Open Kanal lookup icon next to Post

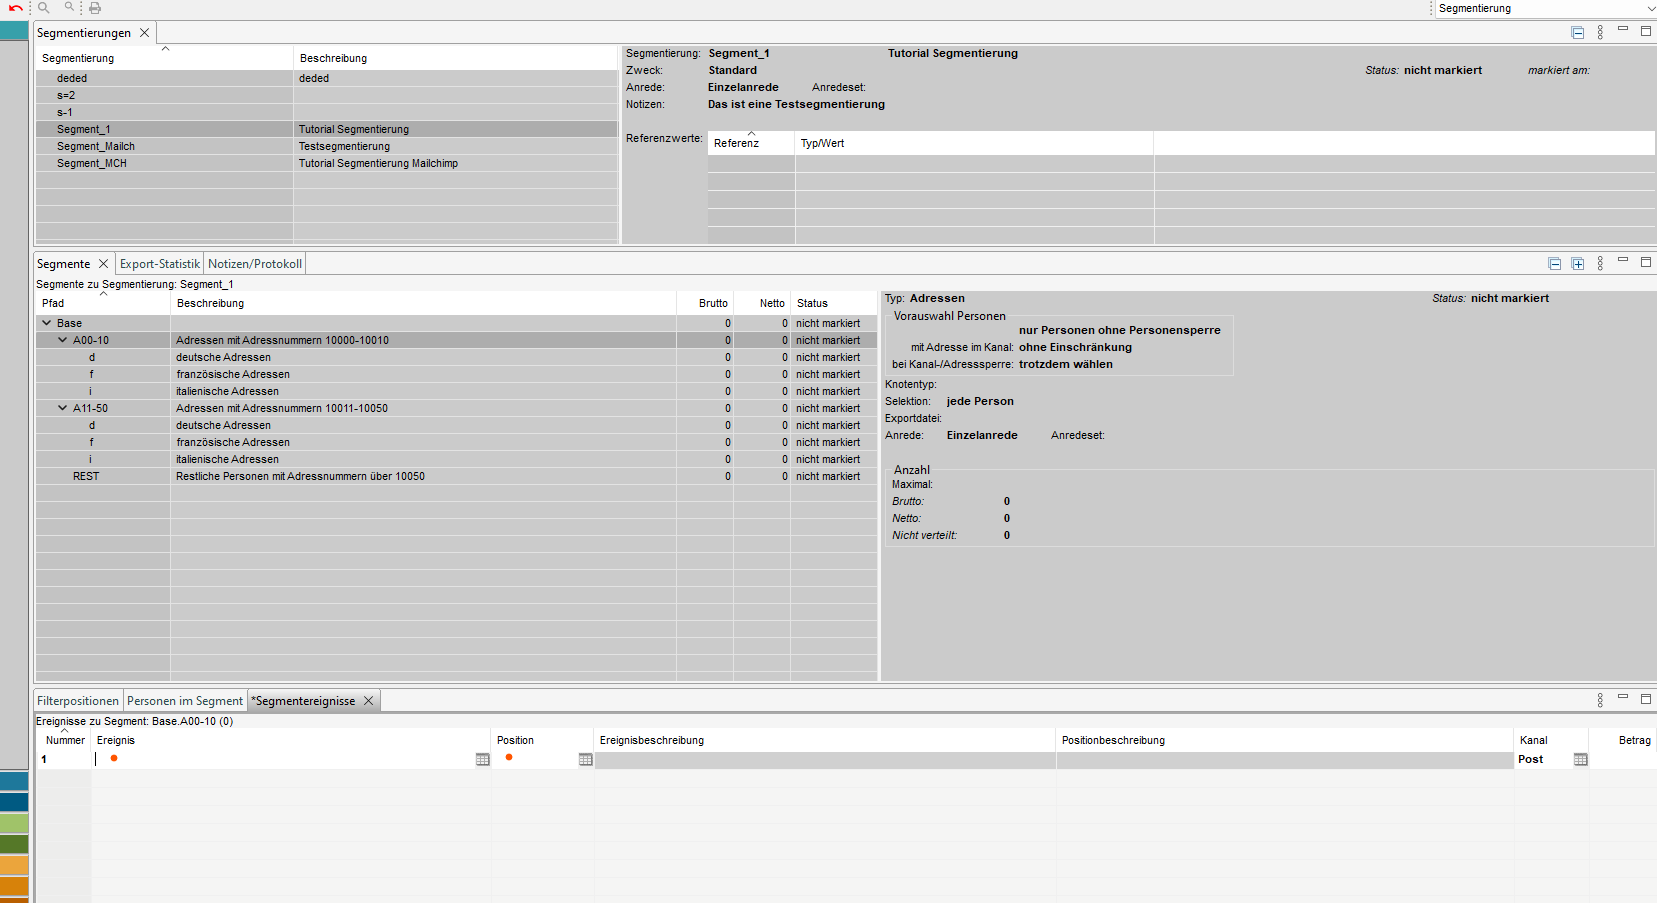click(1580, 760)
